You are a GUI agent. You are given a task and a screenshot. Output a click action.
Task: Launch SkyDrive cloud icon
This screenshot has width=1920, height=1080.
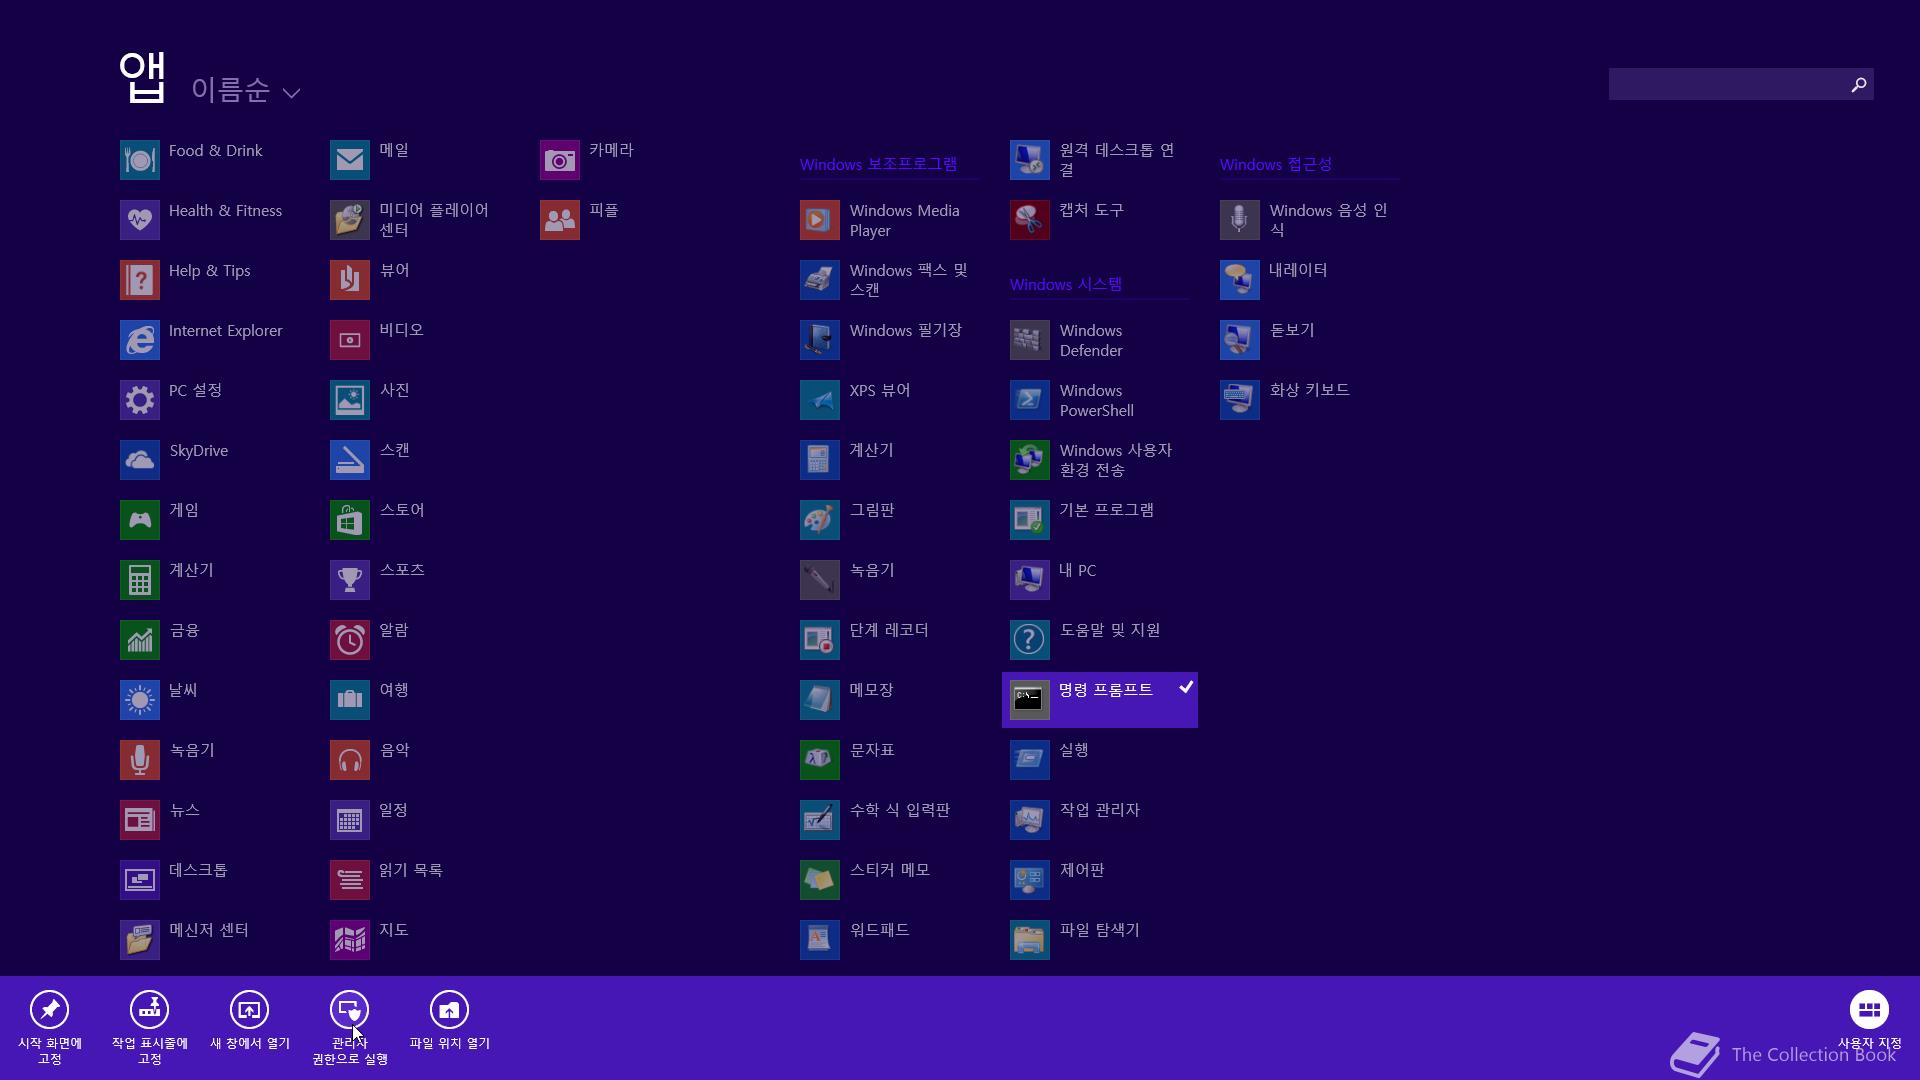click(x=140, y=460)
